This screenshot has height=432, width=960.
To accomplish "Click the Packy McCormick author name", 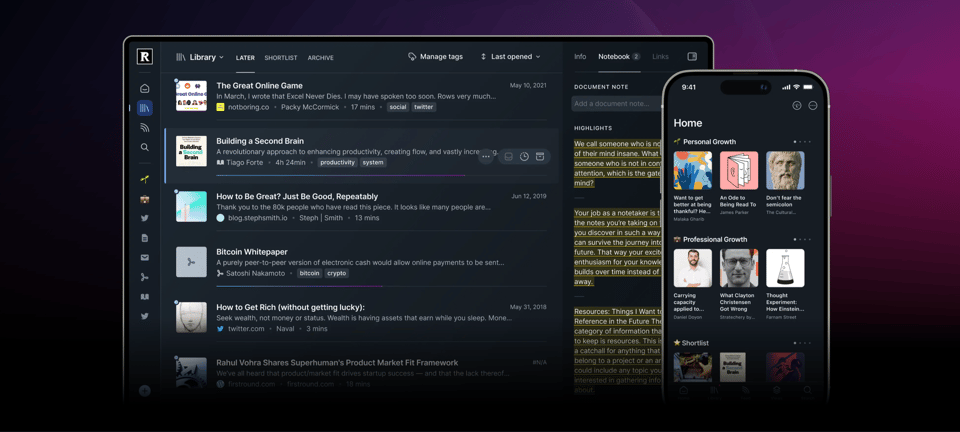I will pos(309,107).
